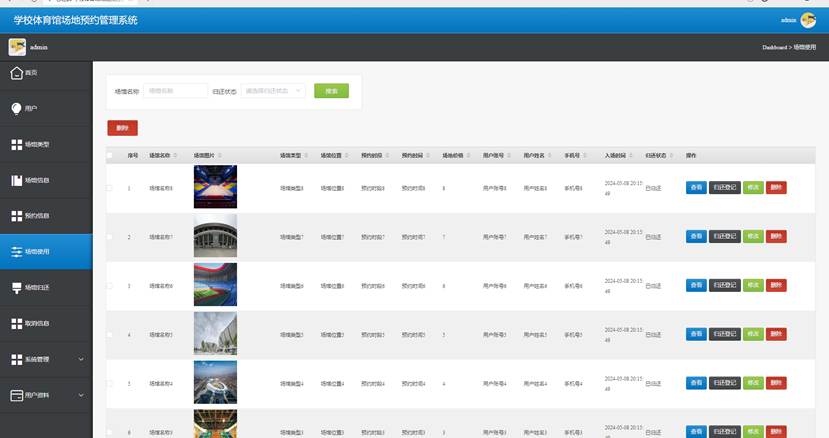Sort by 用户账号 column header arrows
Screen dimensions: 829x438
(x=509, y=156)
